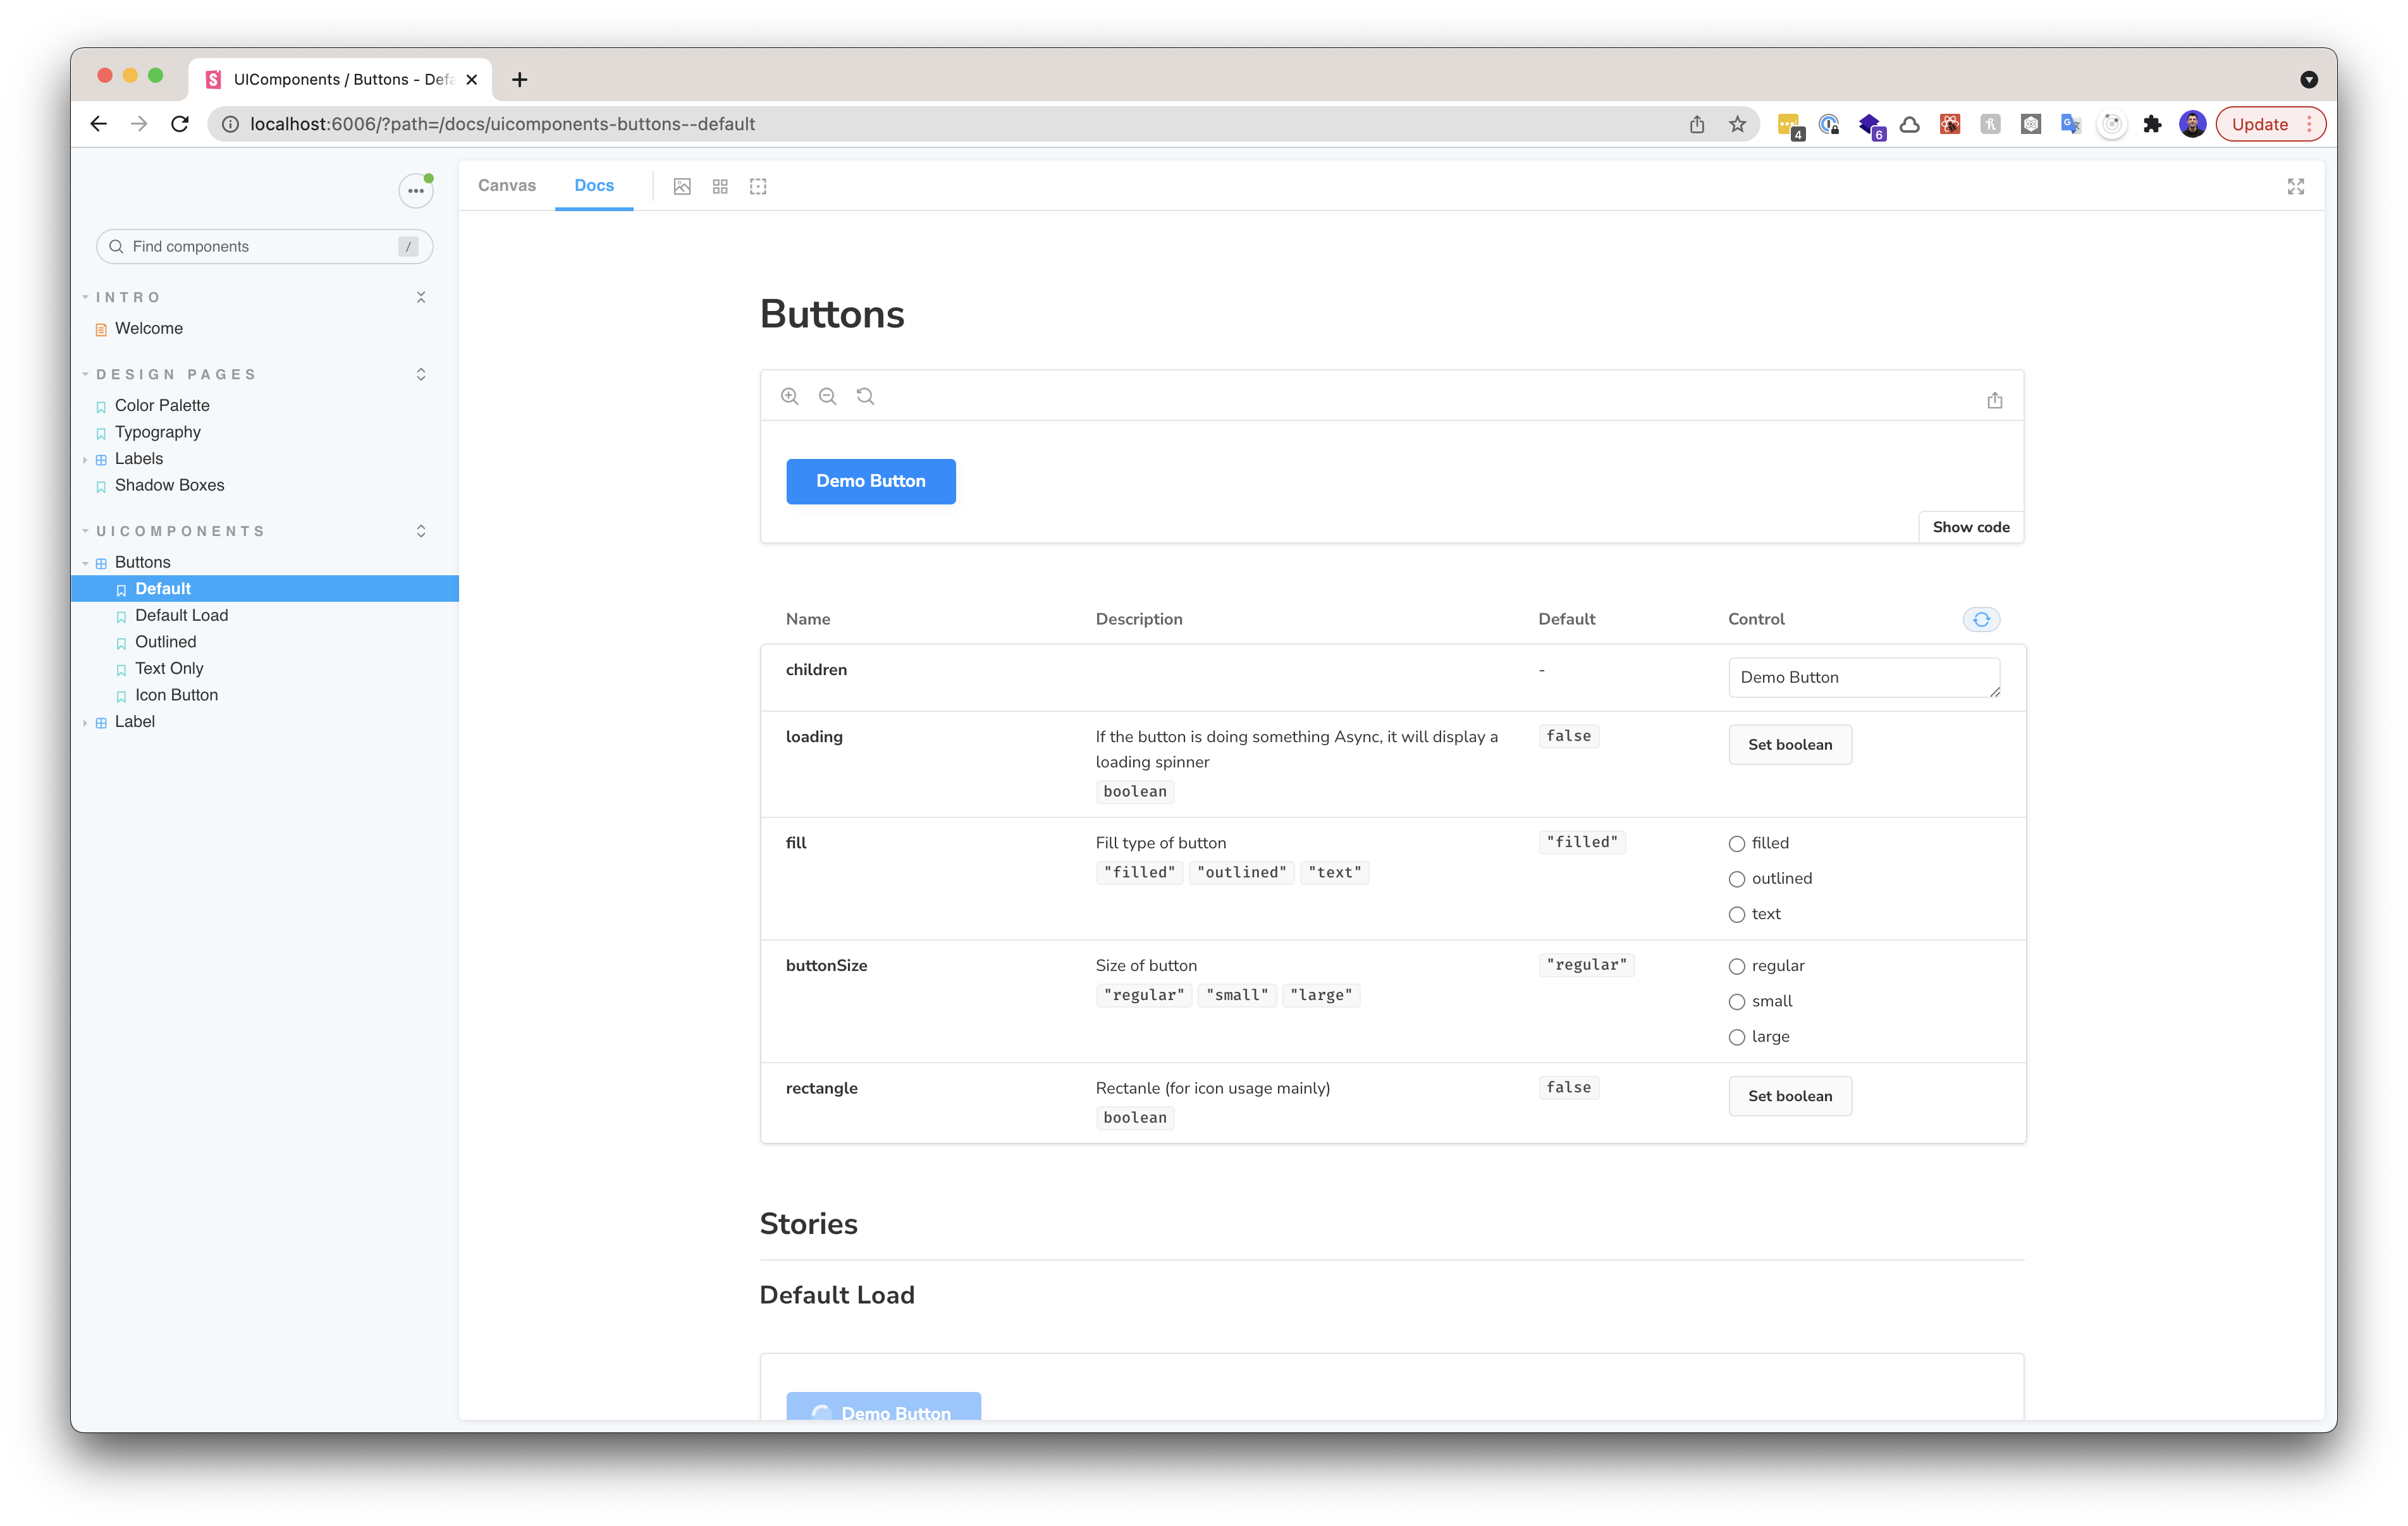
Task: Open the Default Load story
Action: click(x=181, y=615)
